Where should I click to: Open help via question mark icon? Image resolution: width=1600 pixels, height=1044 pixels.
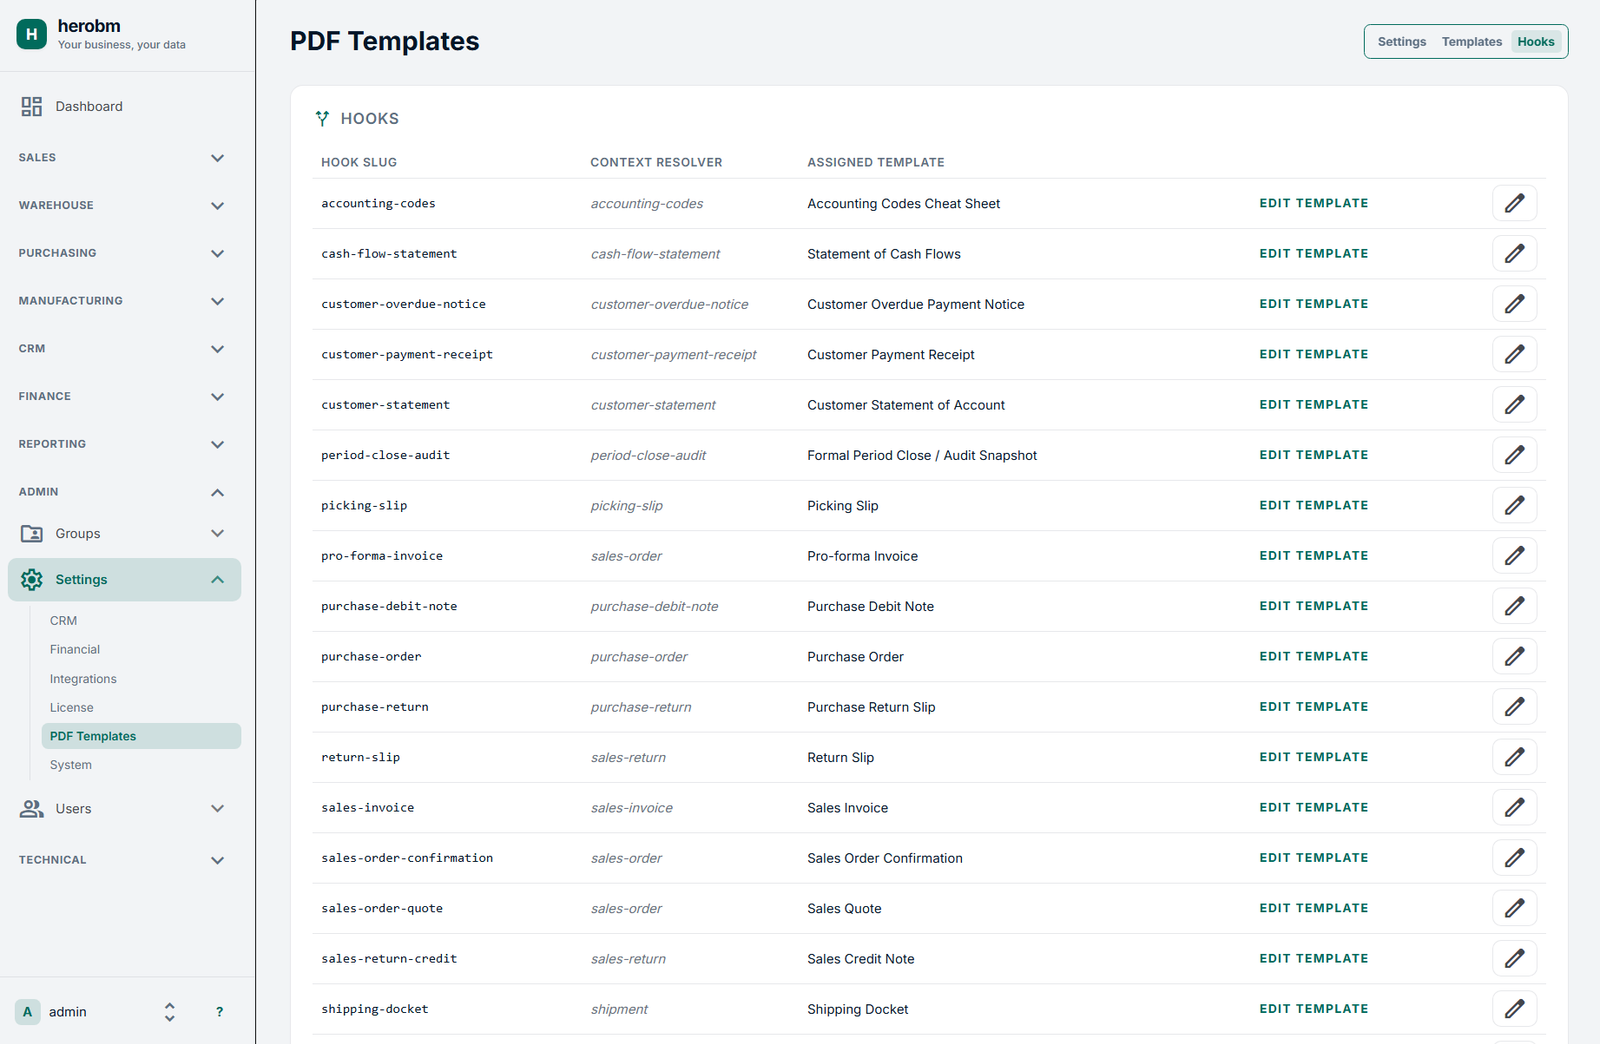[x=219, y=1012]
